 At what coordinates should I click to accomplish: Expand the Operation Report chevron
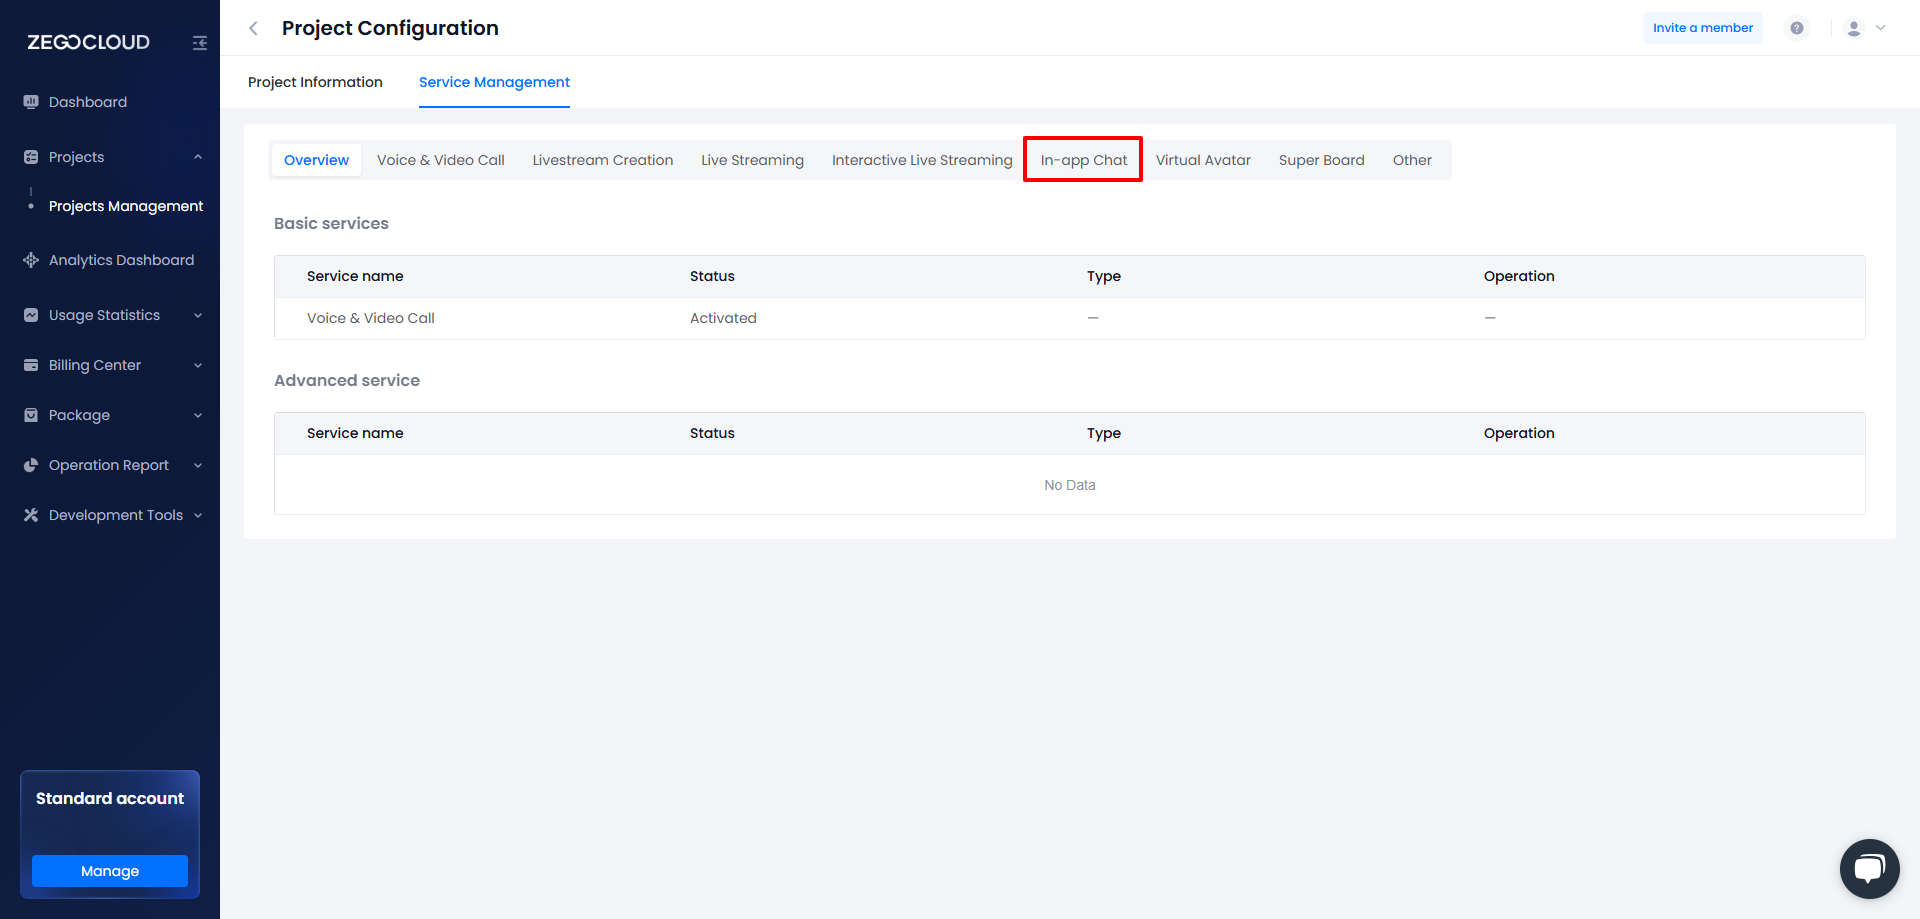click(x=198, y=465)
